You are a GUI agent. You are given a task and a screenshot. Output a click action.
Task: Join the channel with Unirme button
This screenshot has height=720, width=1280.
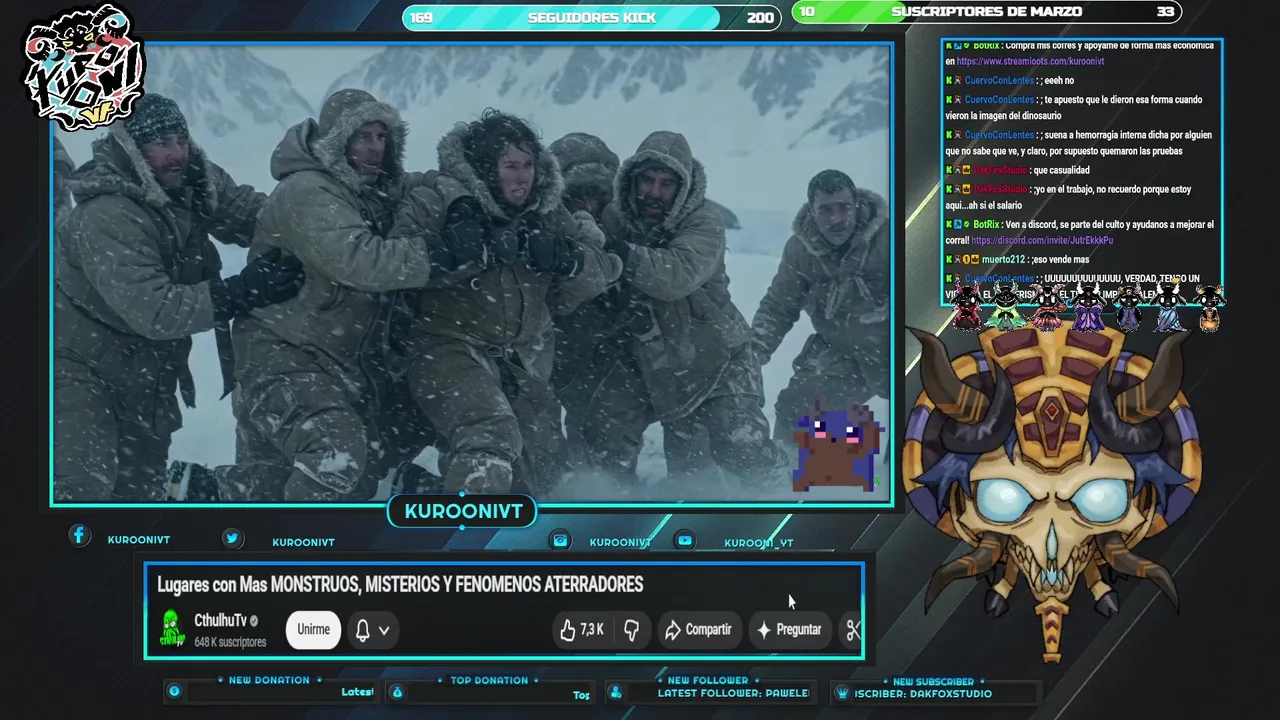tap(313, 629)
